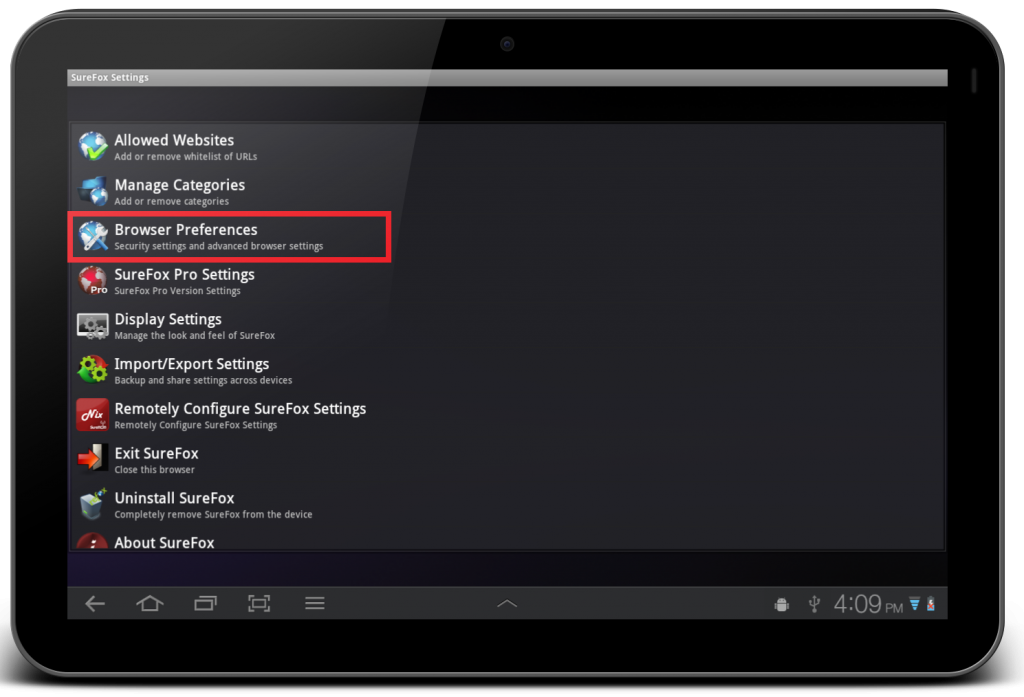Click the Manage Categories folder globe icon

point(93,191)
